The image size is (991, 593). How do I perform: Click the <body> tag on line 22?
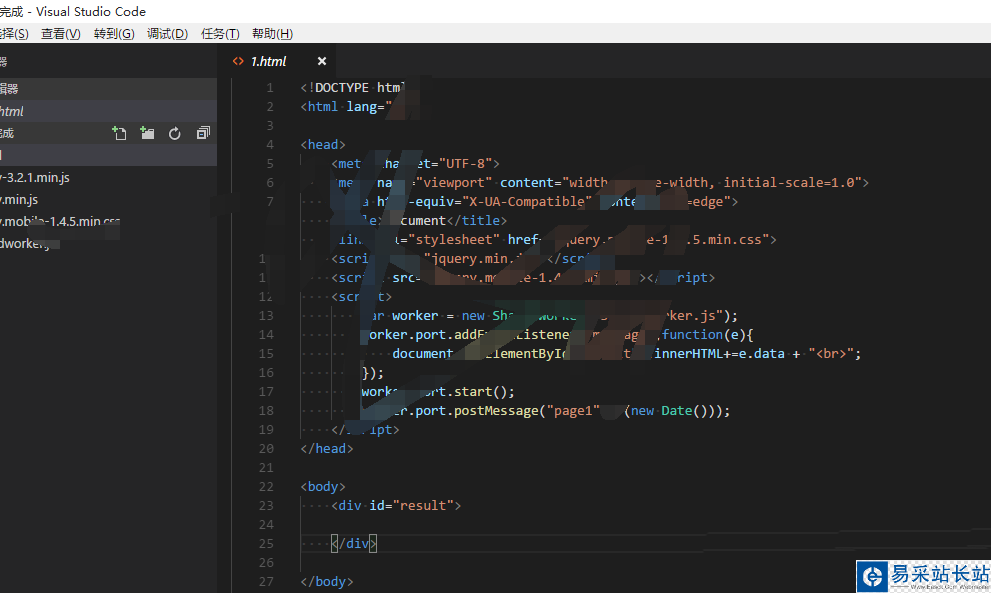pos(323,487)
